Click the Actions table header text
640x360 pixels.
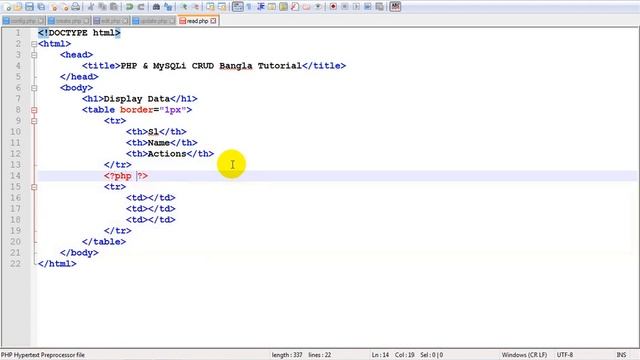[x=167, y=154]
